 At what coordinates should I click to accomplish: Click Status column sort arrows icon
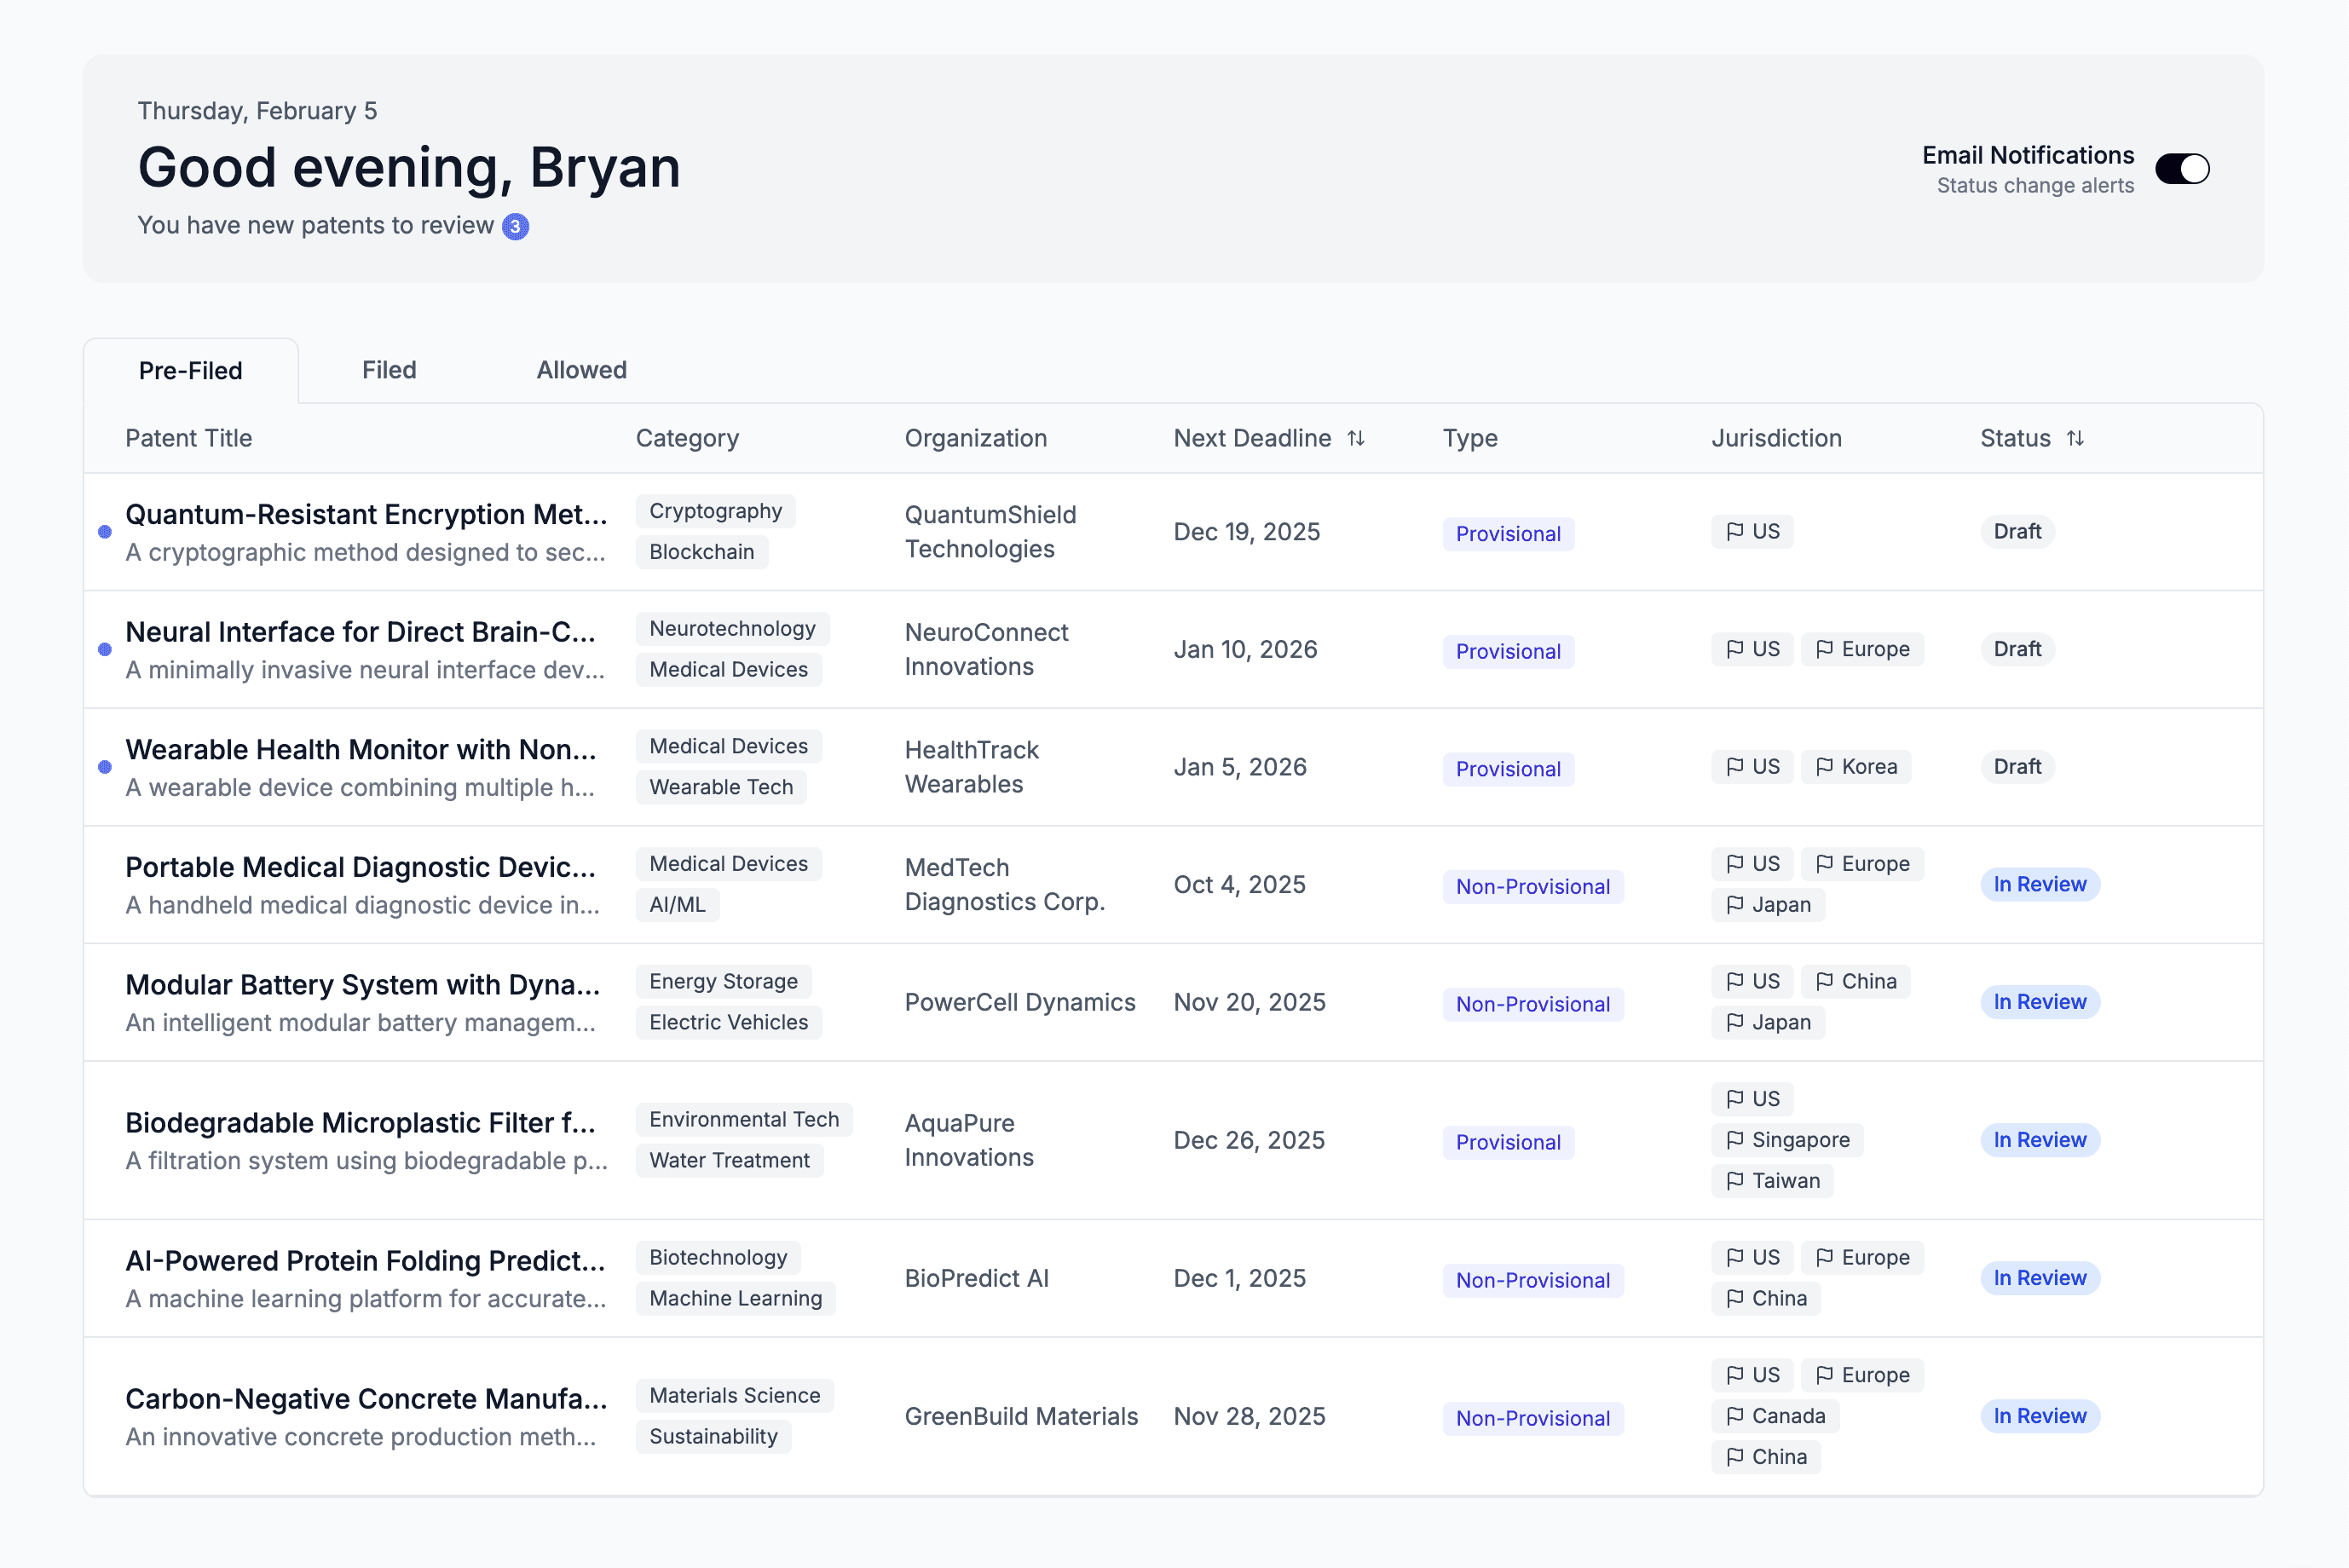tap(2075, 438)
